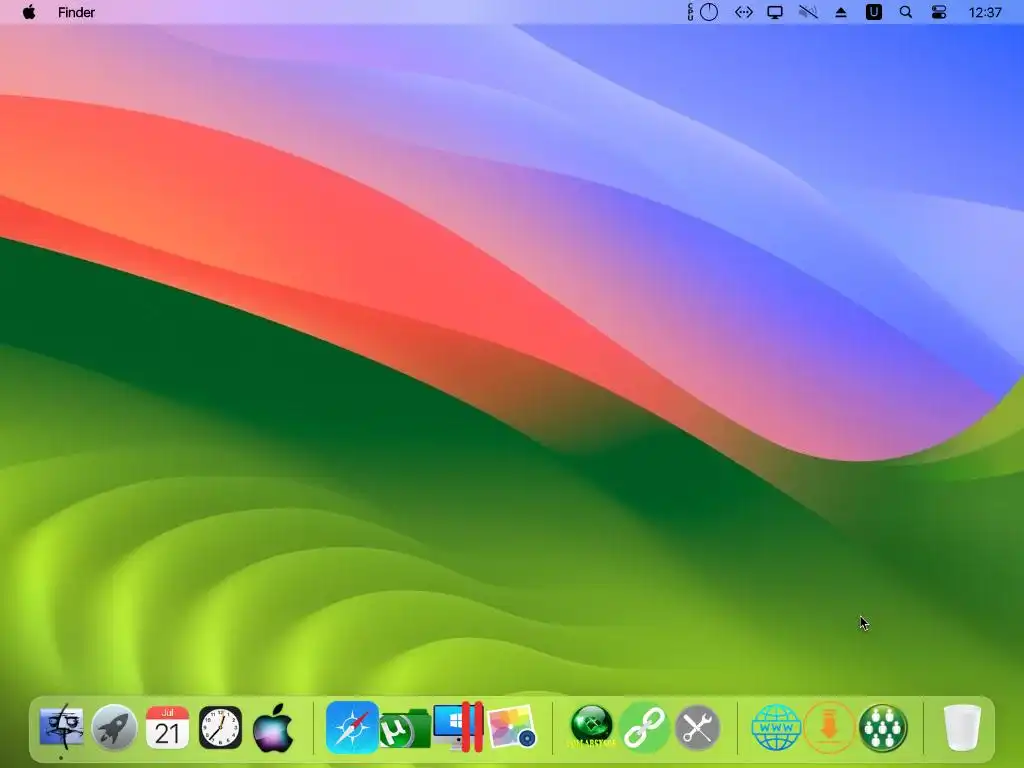
Task: Open Spotlight search magnifier
Action: tap(906, 12)
